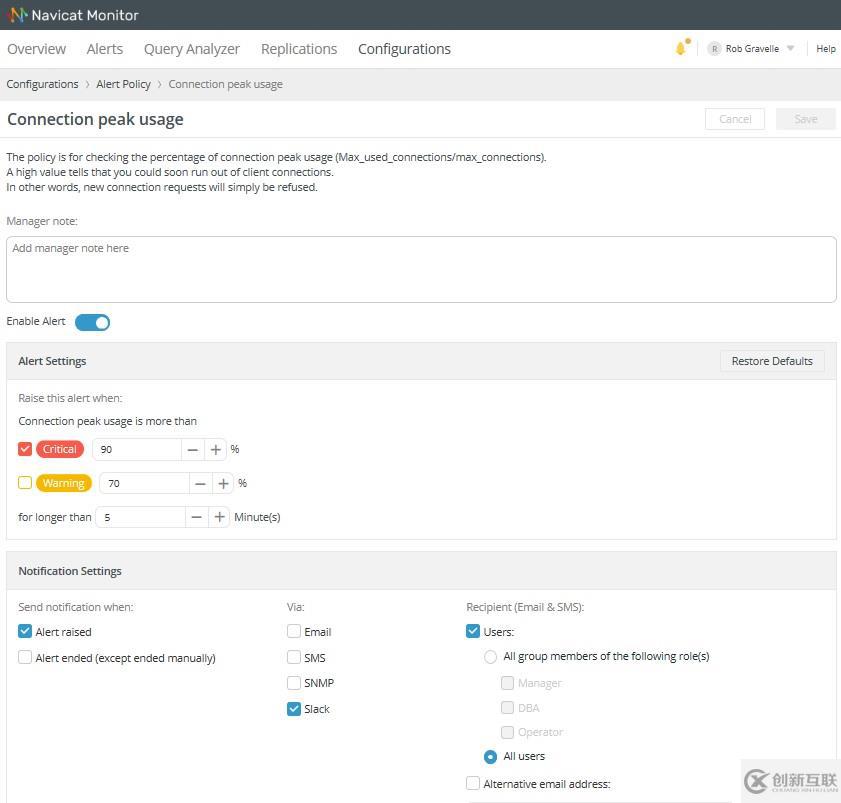841x803 pixels.
Task: Check the Manager role checkbox
Action: click(507, 683)
